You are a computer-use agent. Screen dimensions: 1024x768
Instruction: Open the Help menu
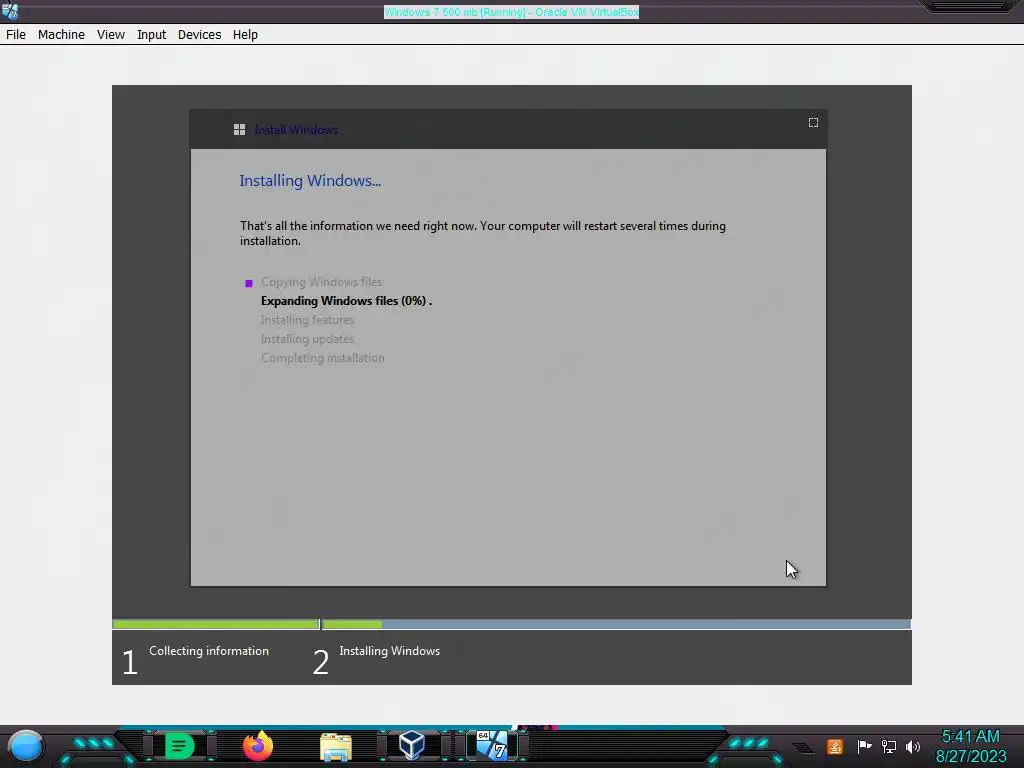tap(246, 35)
